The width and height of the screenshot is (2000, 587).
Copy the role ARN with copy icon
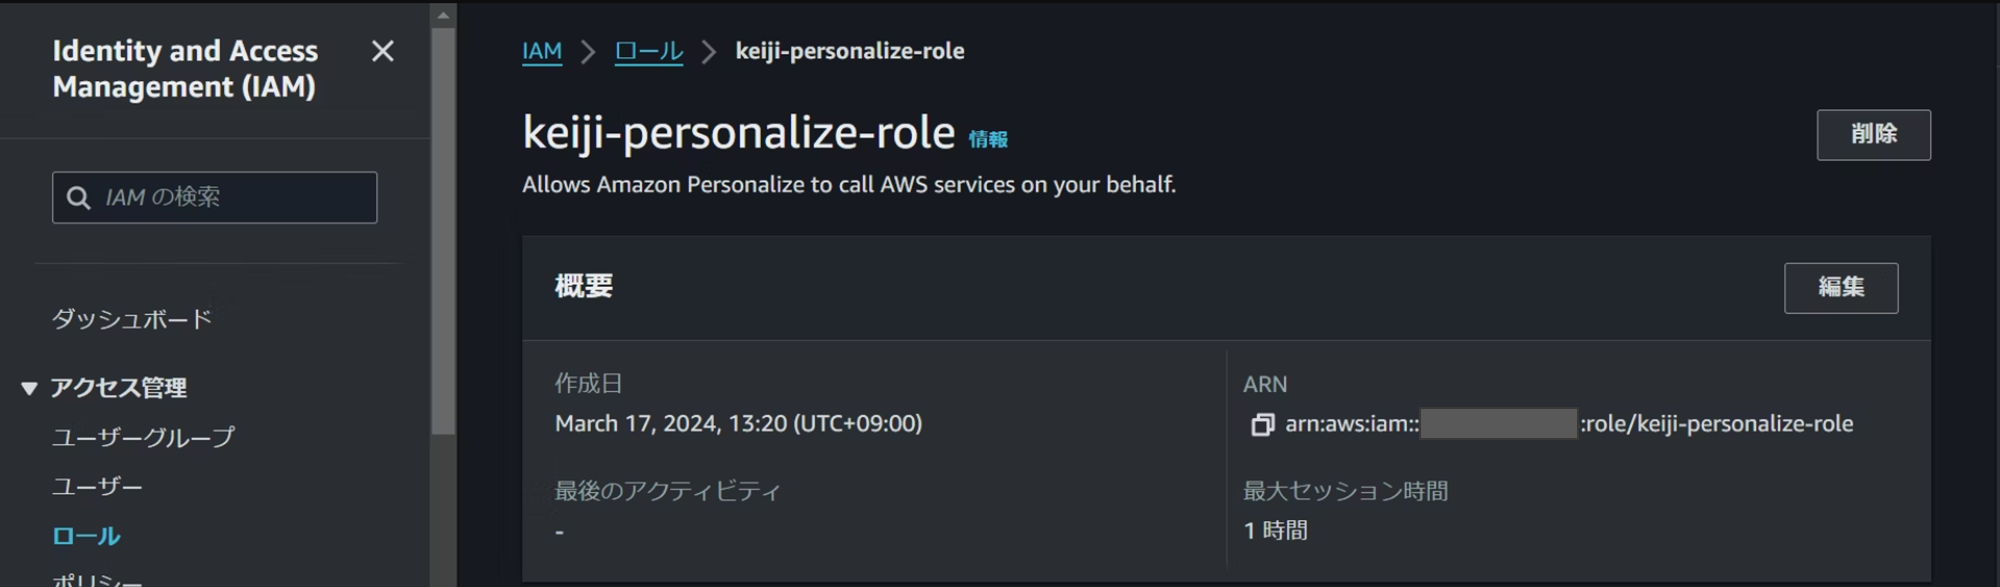coord(1262,425)
